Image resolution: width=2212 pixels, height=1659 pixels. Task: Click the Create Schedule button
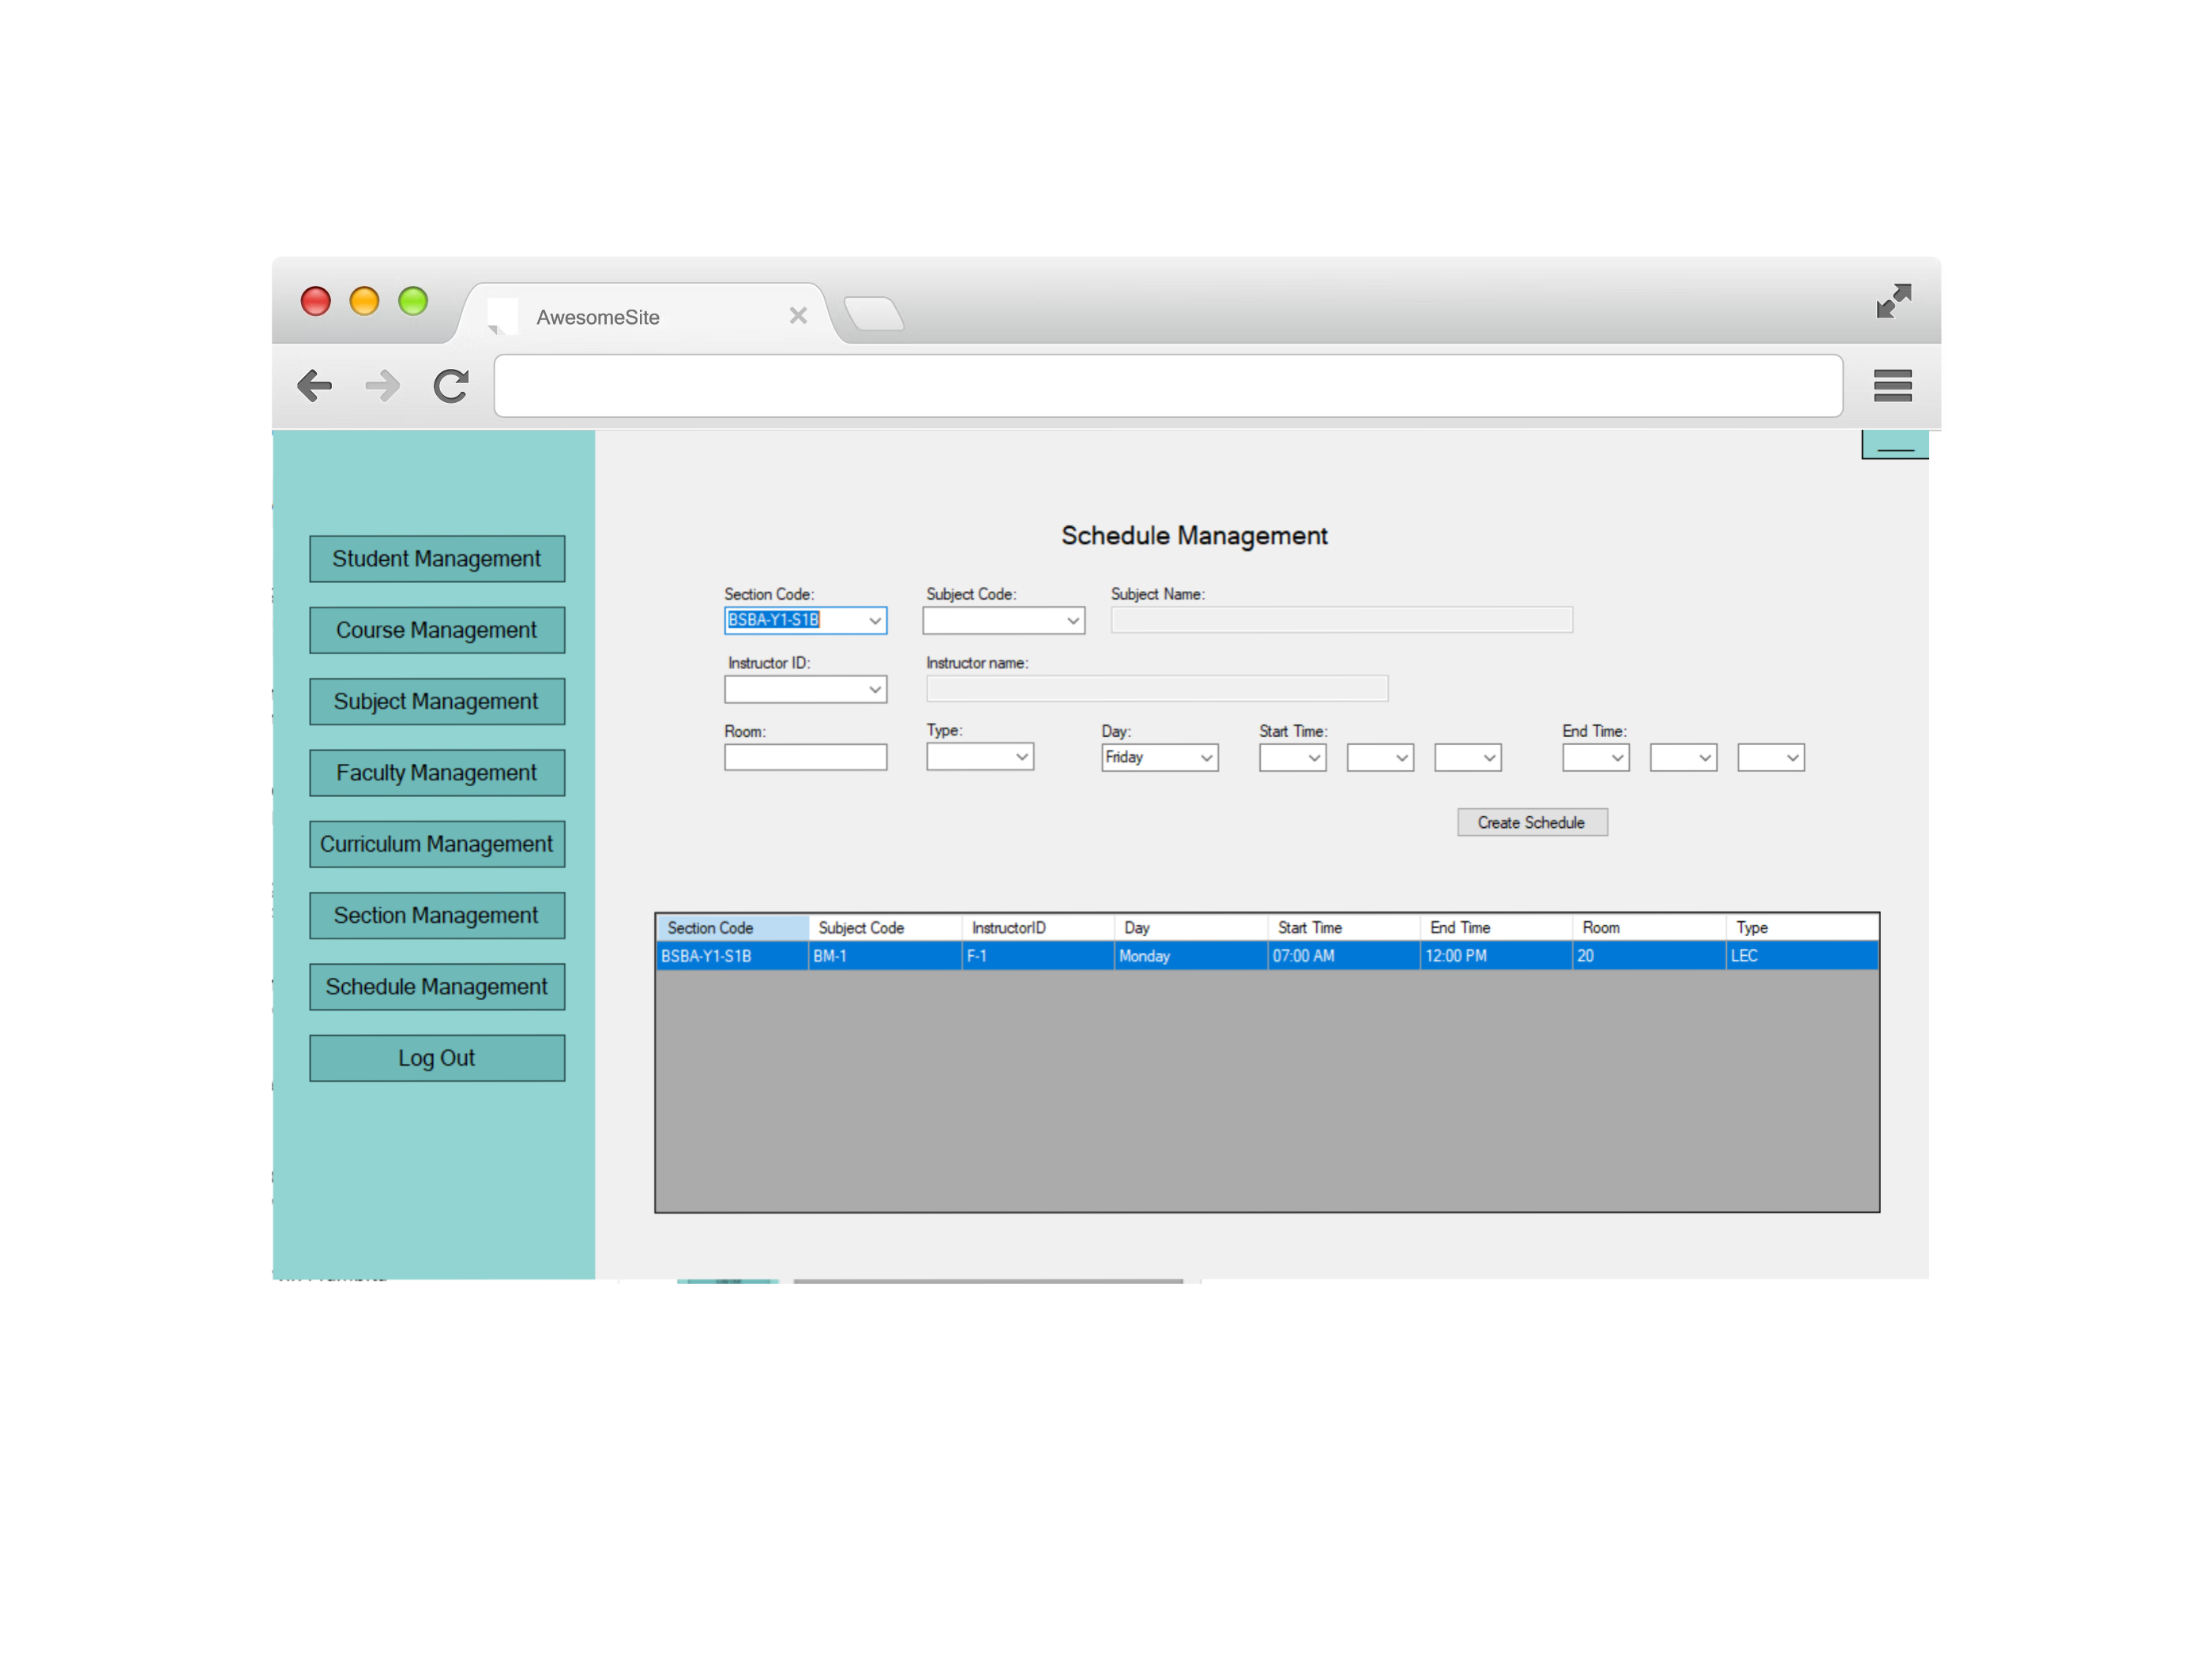point(1531,822)
